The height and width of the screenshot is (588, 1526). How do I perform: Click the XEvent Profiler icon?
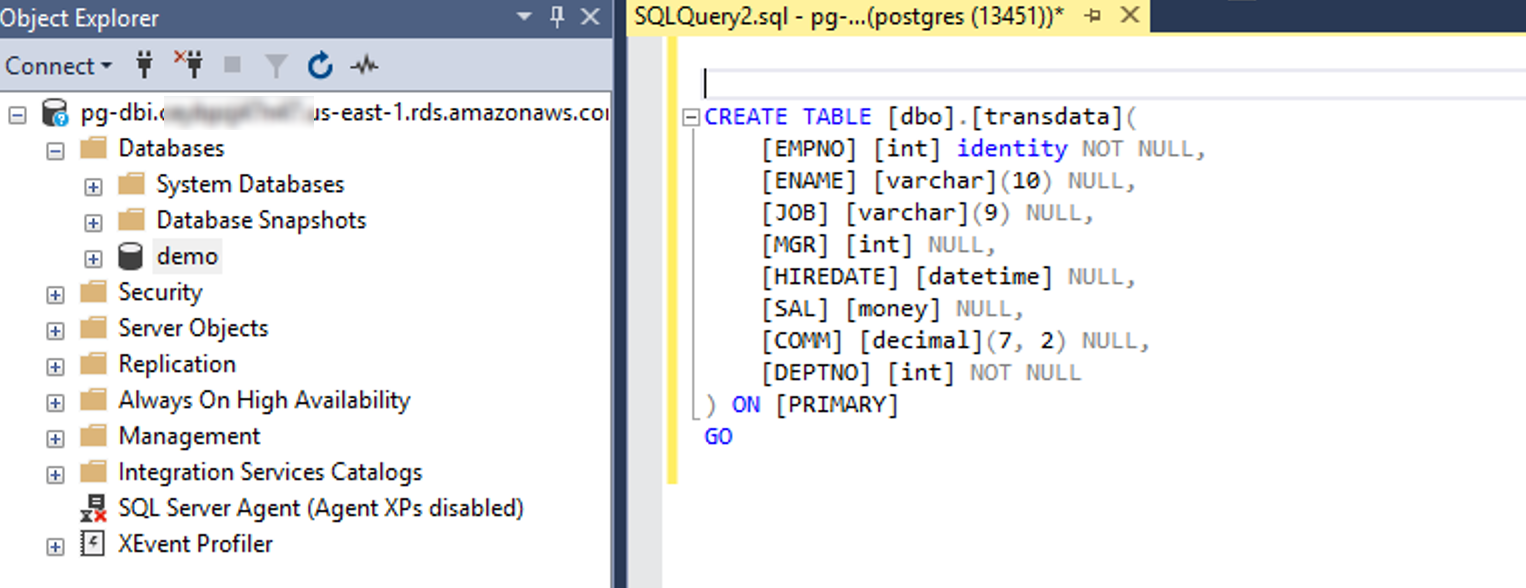tap(93, 545)
